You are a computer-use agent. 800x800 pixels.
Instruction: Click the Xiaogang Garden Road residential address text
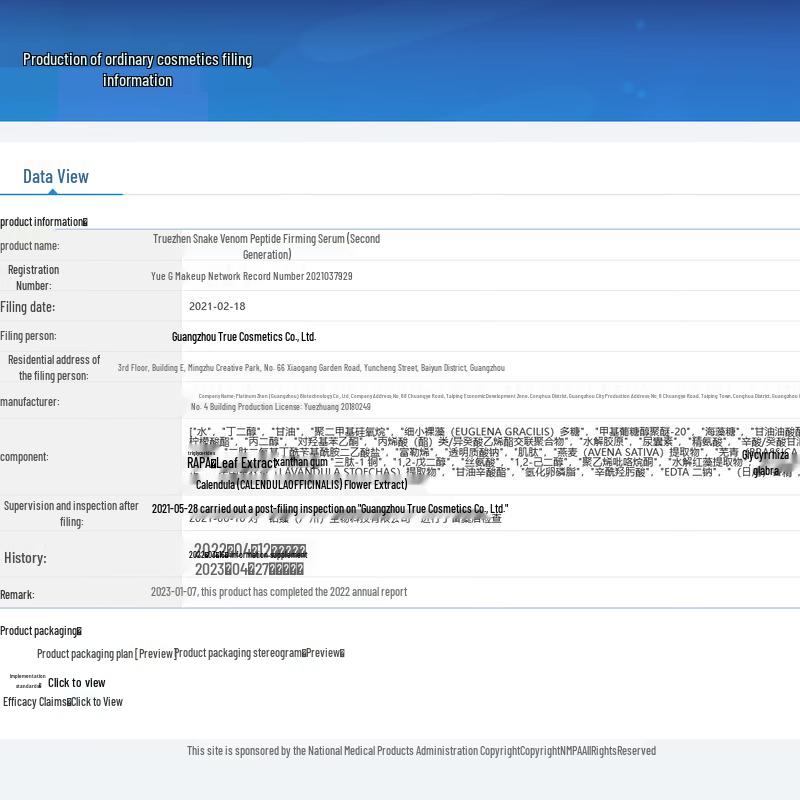311,368
